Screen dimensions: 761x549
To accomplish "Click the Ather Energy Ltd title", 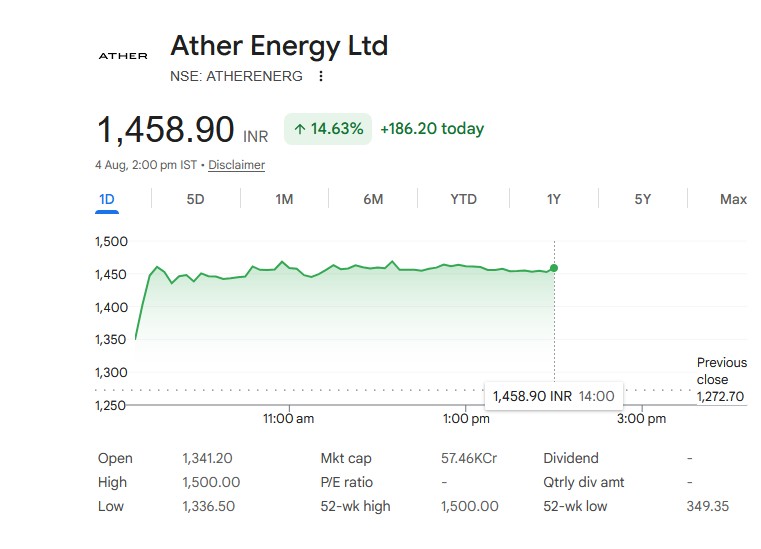I will tap(279, 46).
